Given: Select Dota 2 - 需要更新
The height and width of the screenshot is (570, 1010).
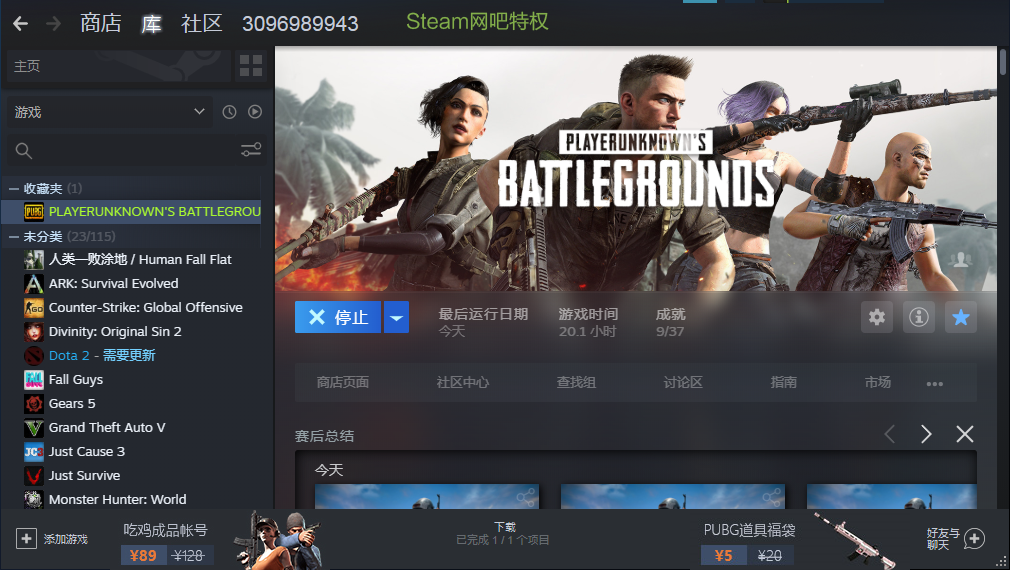Looking at the screenshot, I should [102, 356].
